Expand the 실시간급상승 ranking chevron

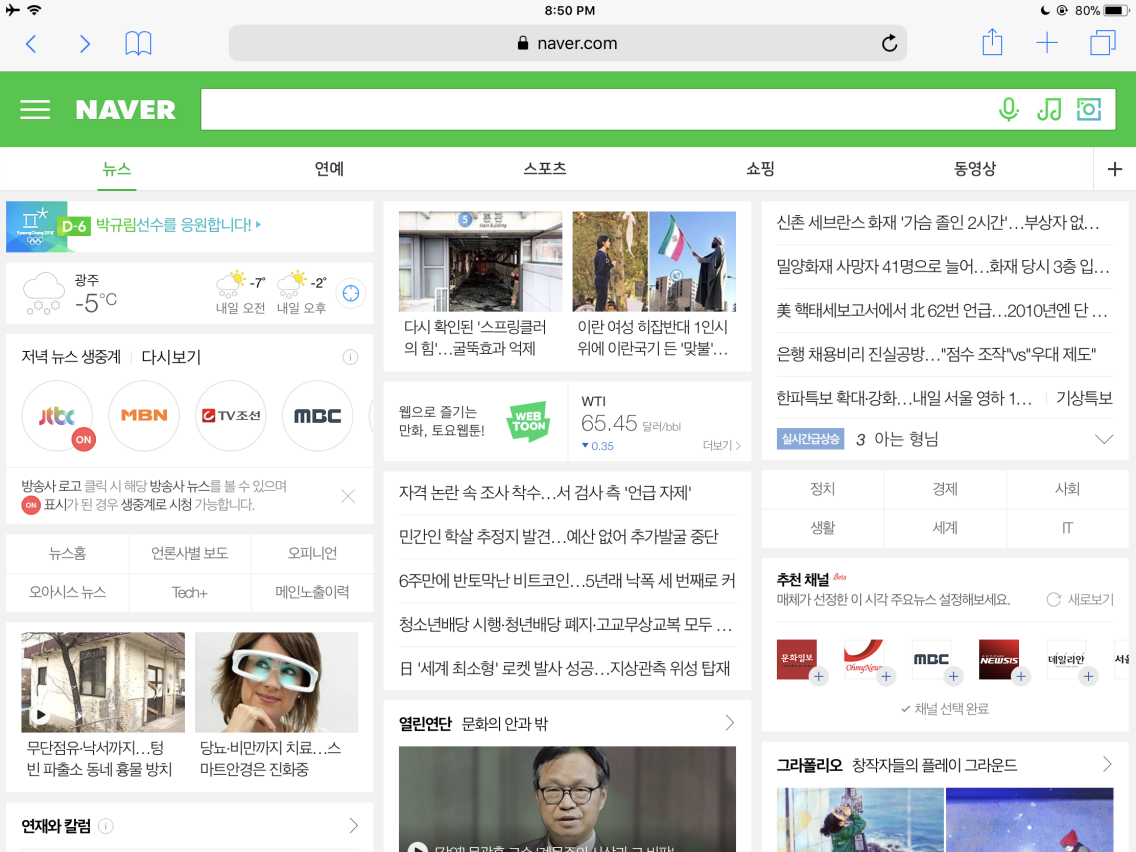[x=1104, y=439]
